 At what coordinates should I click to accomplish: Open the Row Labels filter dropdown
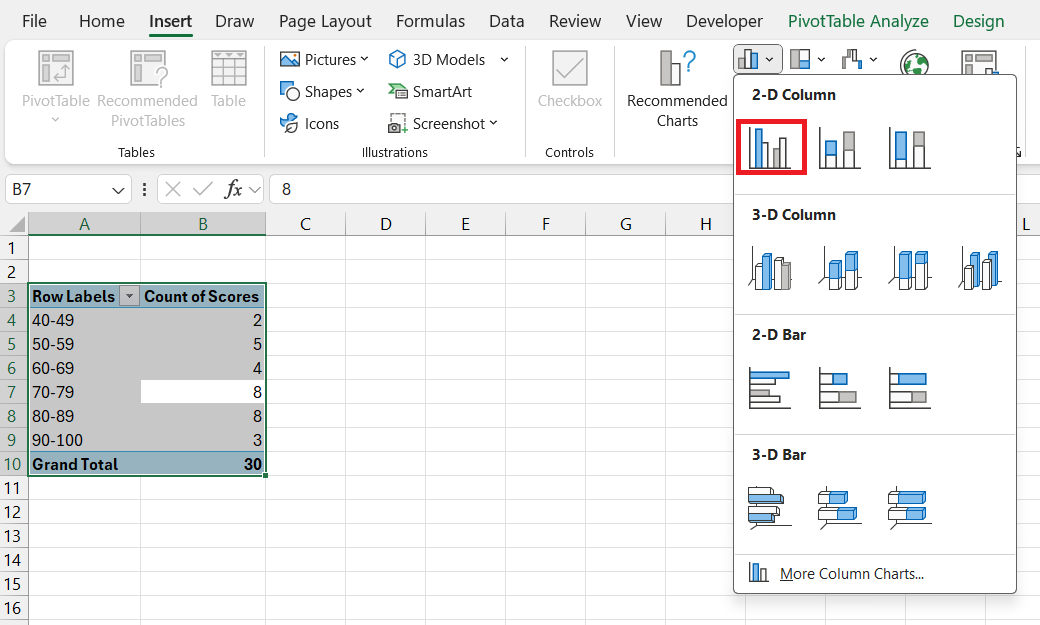[130, 297]
